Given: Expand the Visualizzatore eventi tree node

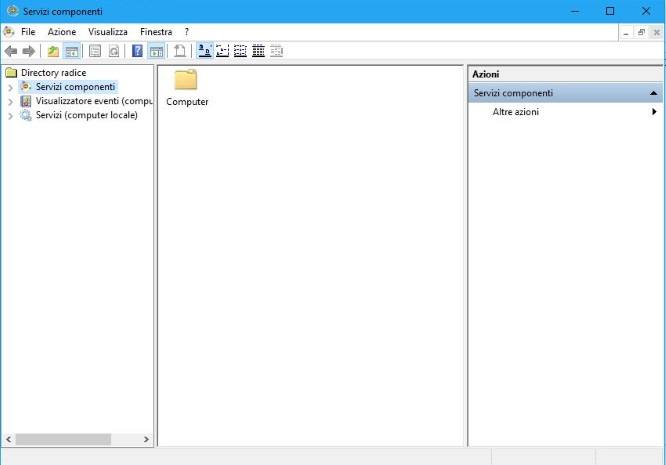Looking at the screenshot, I should (x=10, y=101).
